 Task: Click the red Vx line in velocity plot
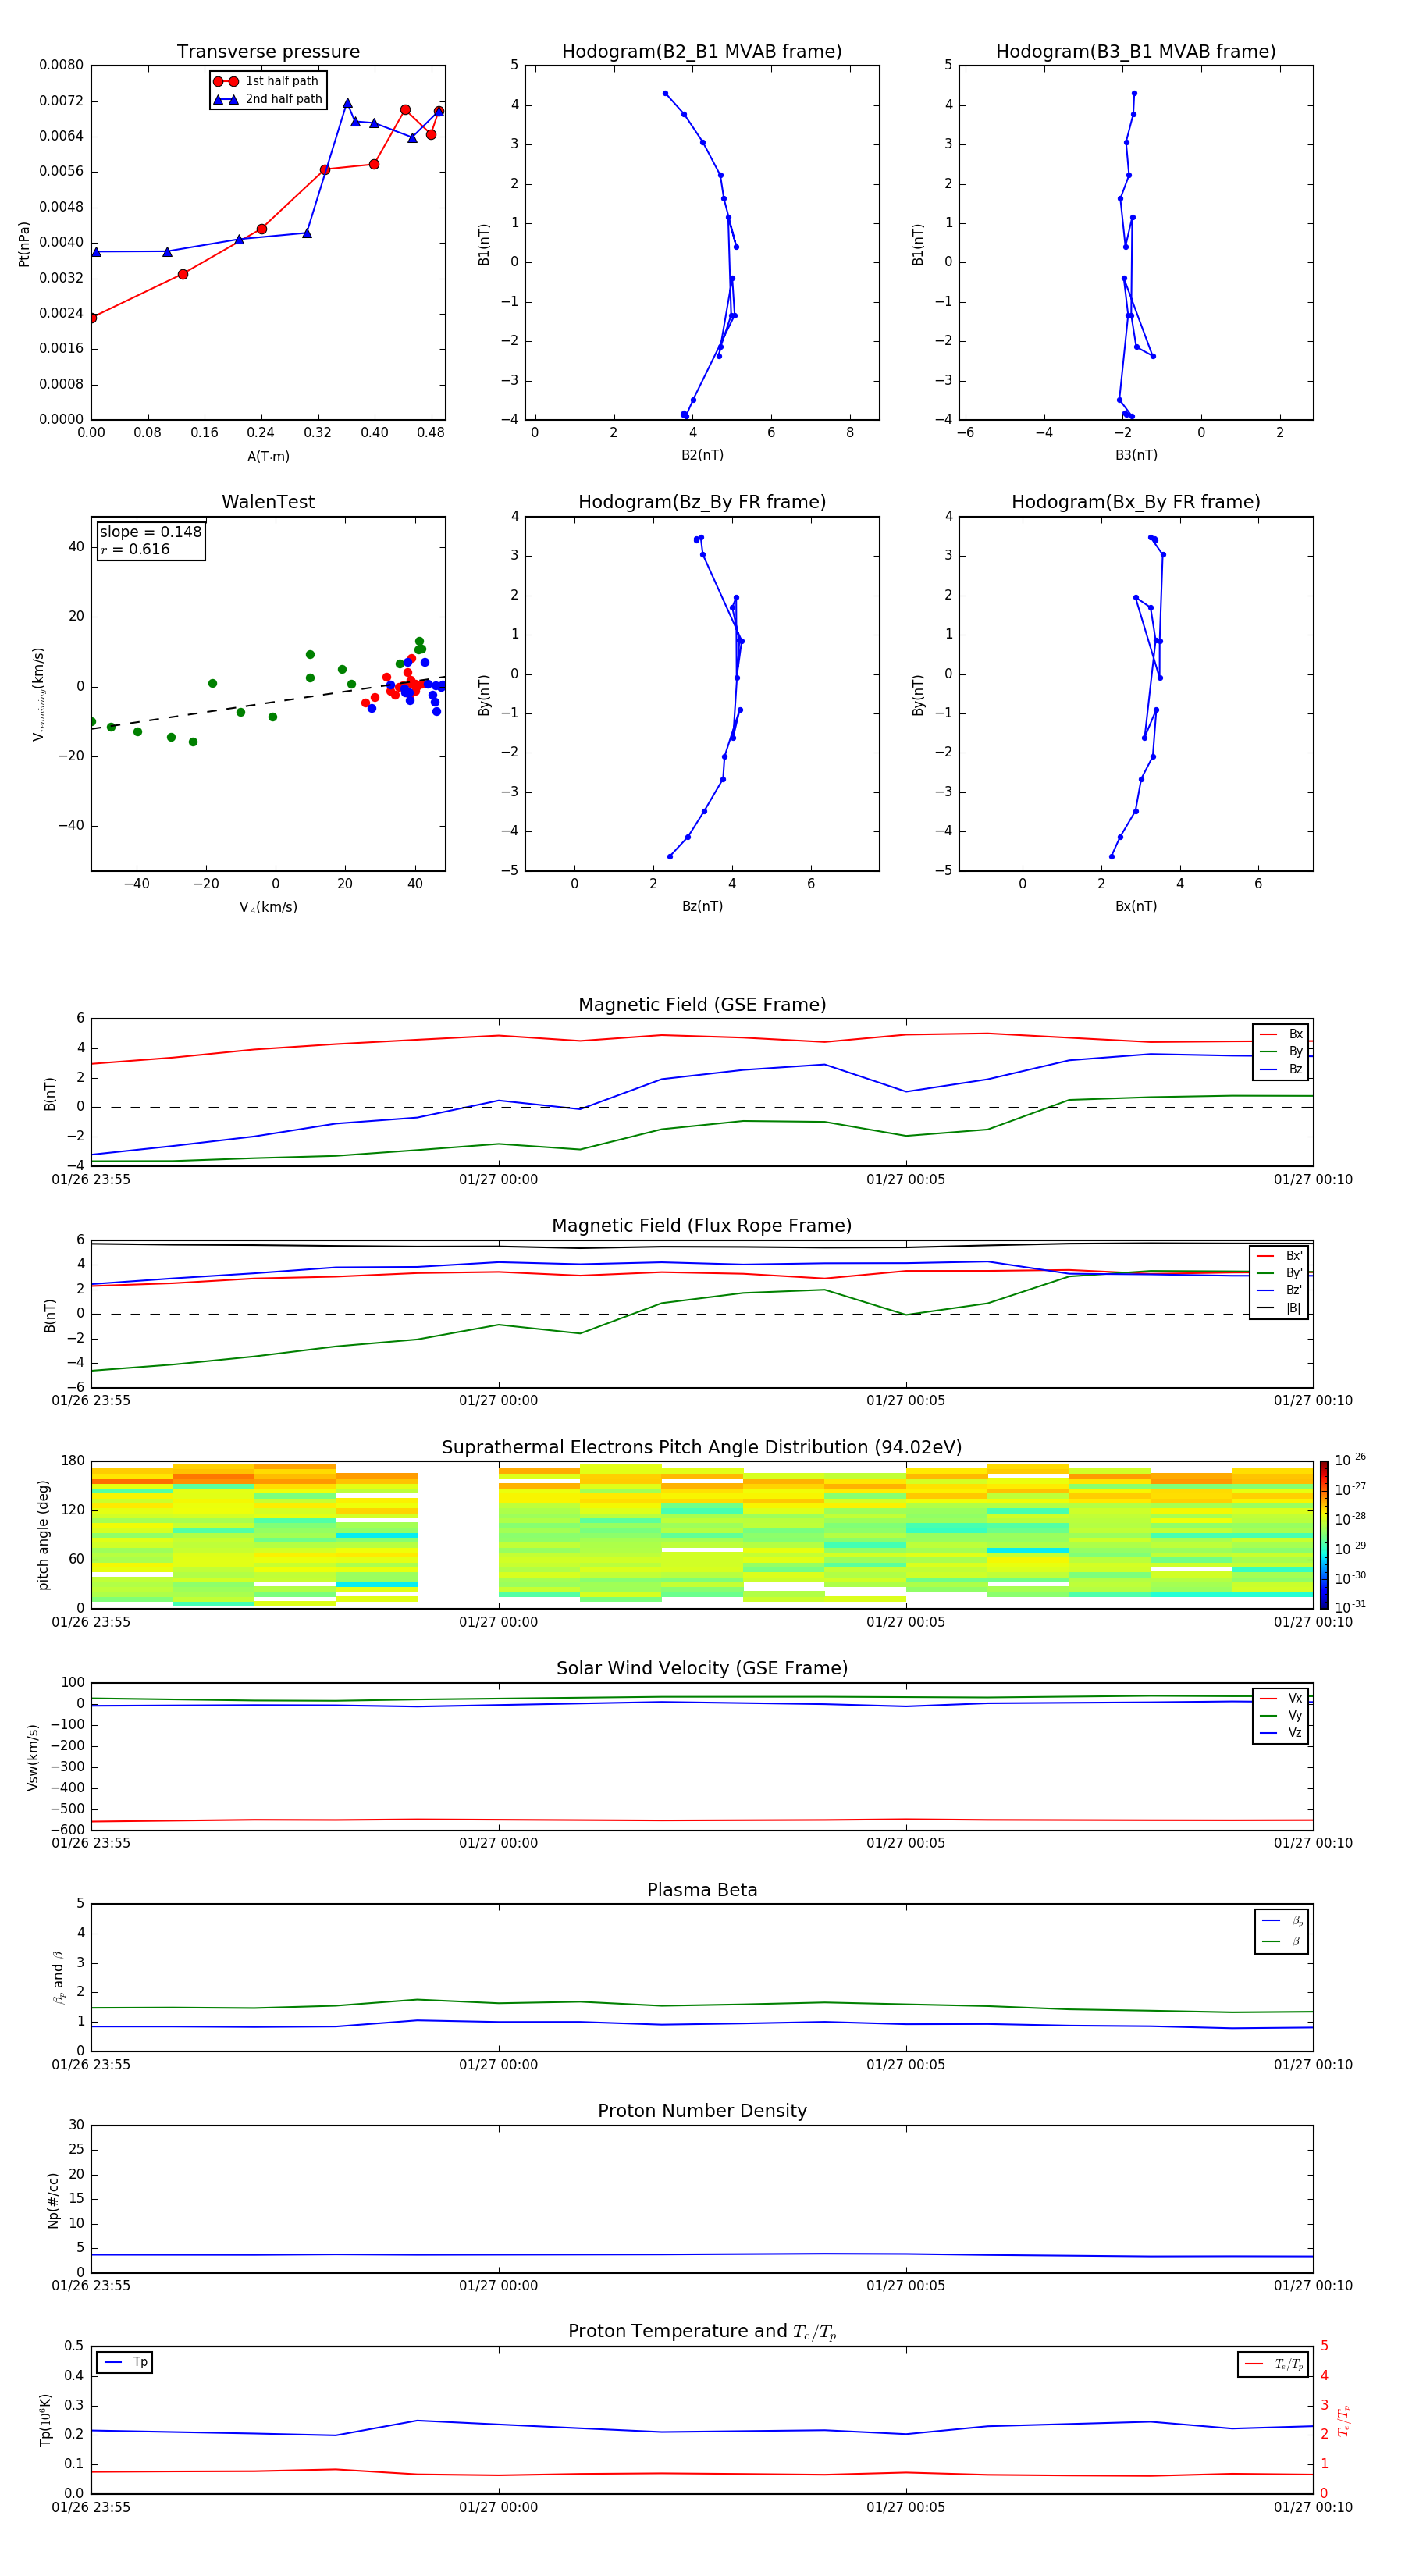coord(702,1820)
